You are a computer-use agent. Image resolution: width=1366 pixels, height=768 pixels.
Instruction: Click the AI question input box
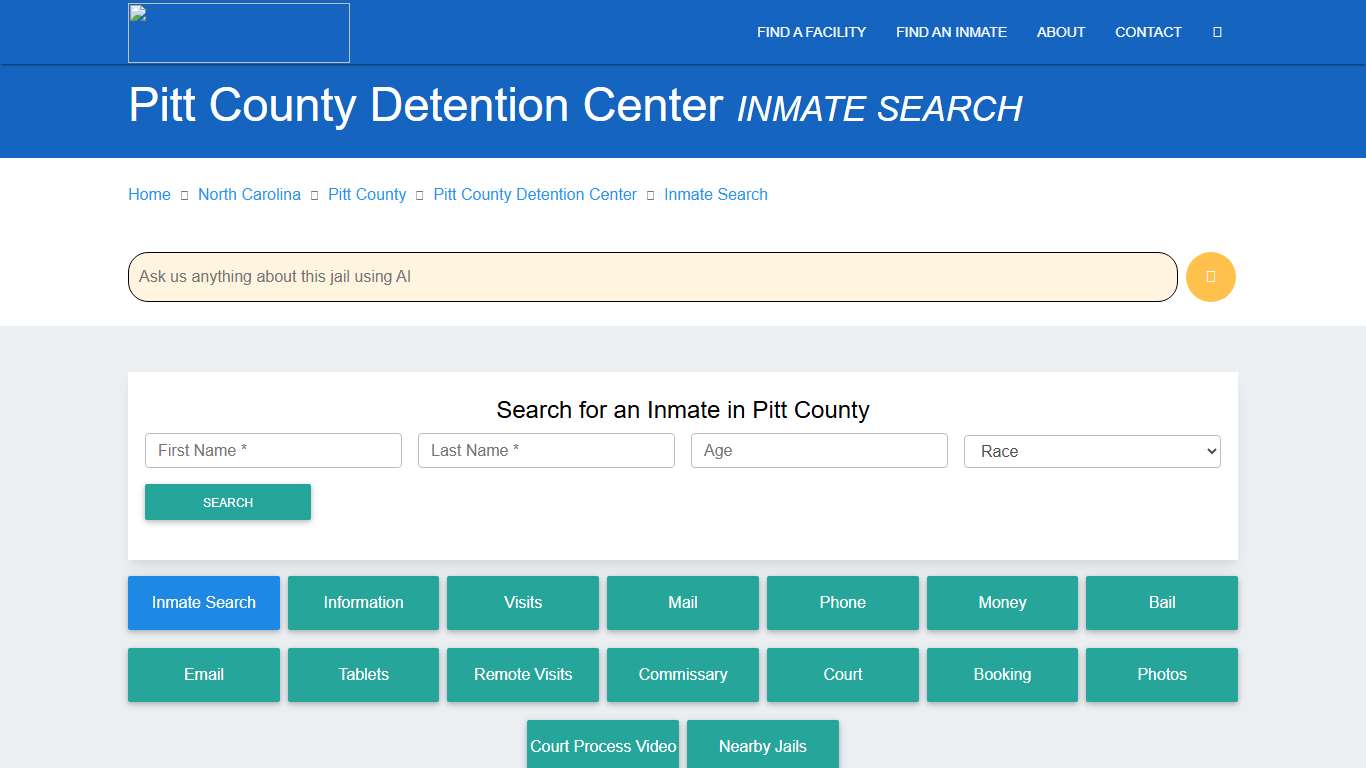click(x=651, y=277)
